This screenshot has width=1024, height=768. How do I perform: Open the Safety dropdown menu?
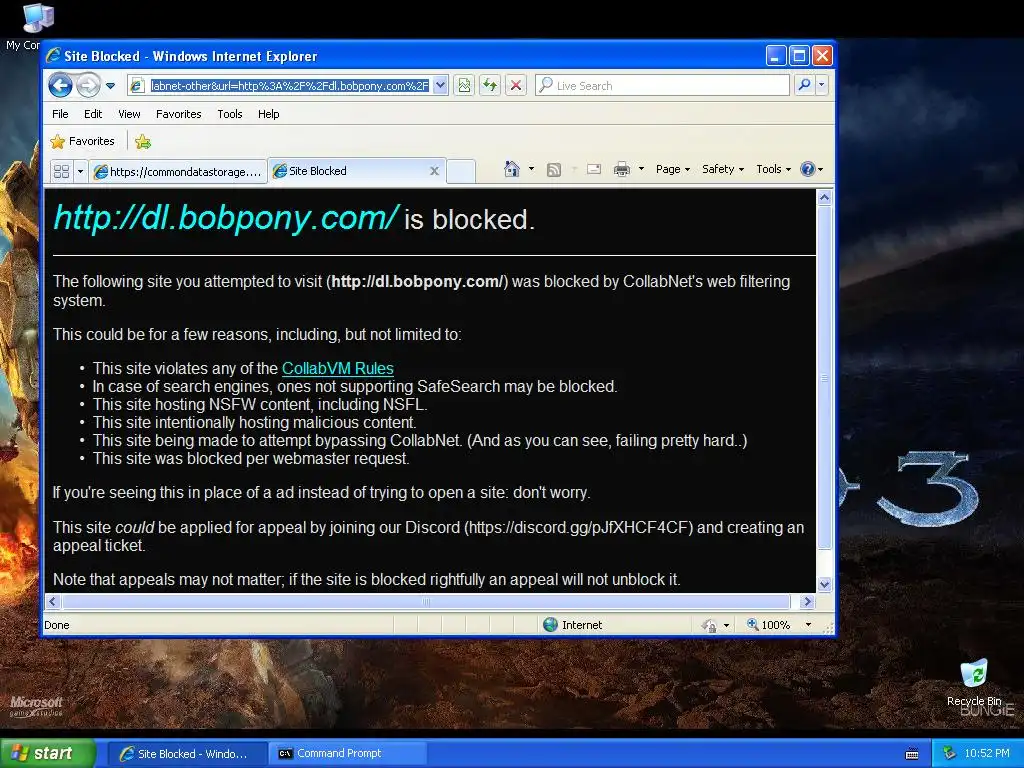tap(723, 169)
